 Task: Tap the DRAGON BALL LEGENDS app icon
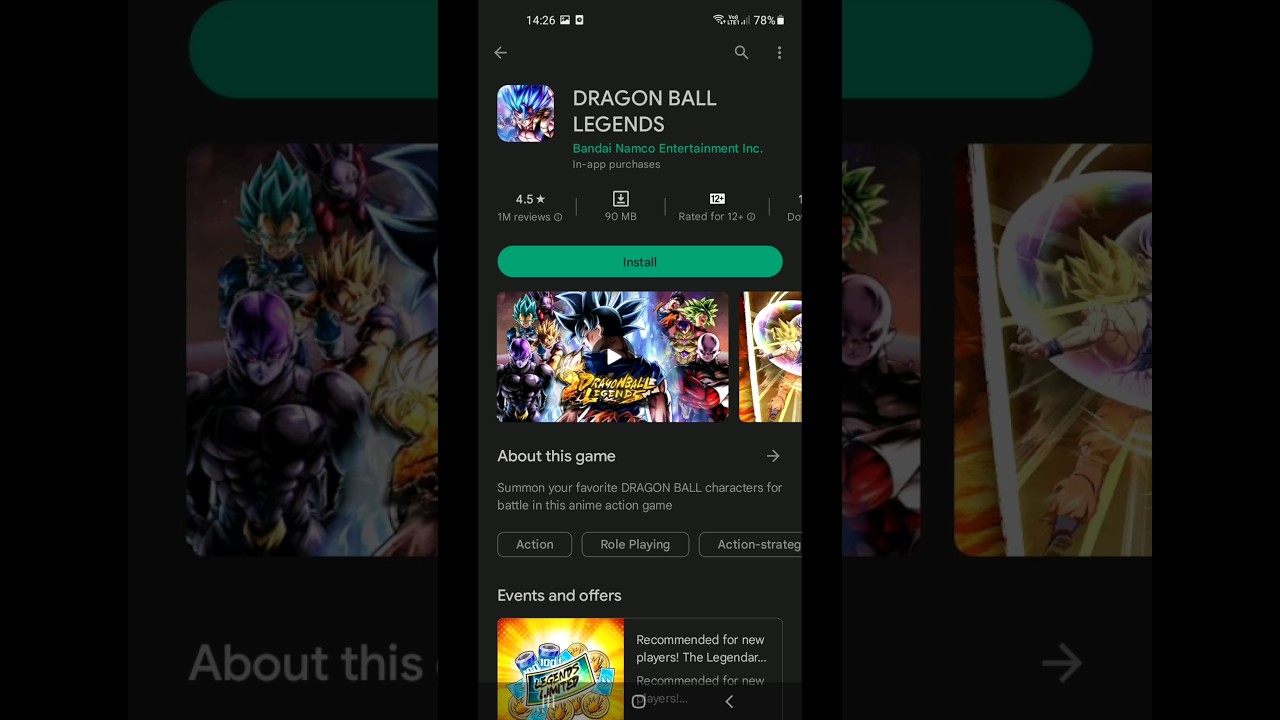(525, 113)
